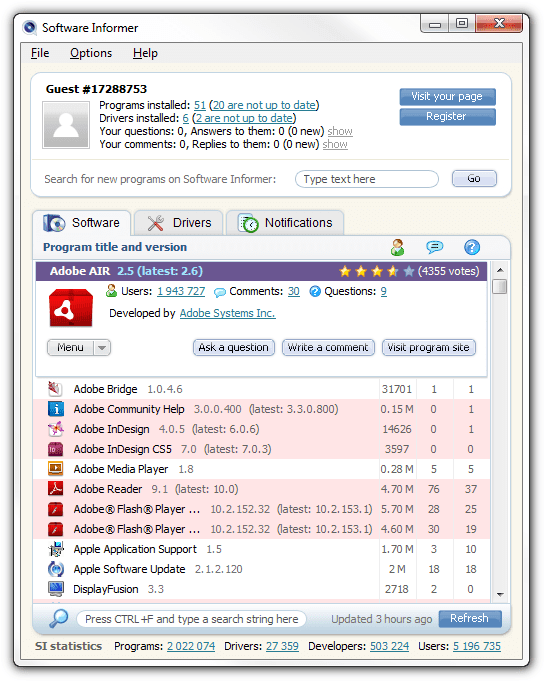
Task: Switch to the Drivers tab
Action: [179, 223]
